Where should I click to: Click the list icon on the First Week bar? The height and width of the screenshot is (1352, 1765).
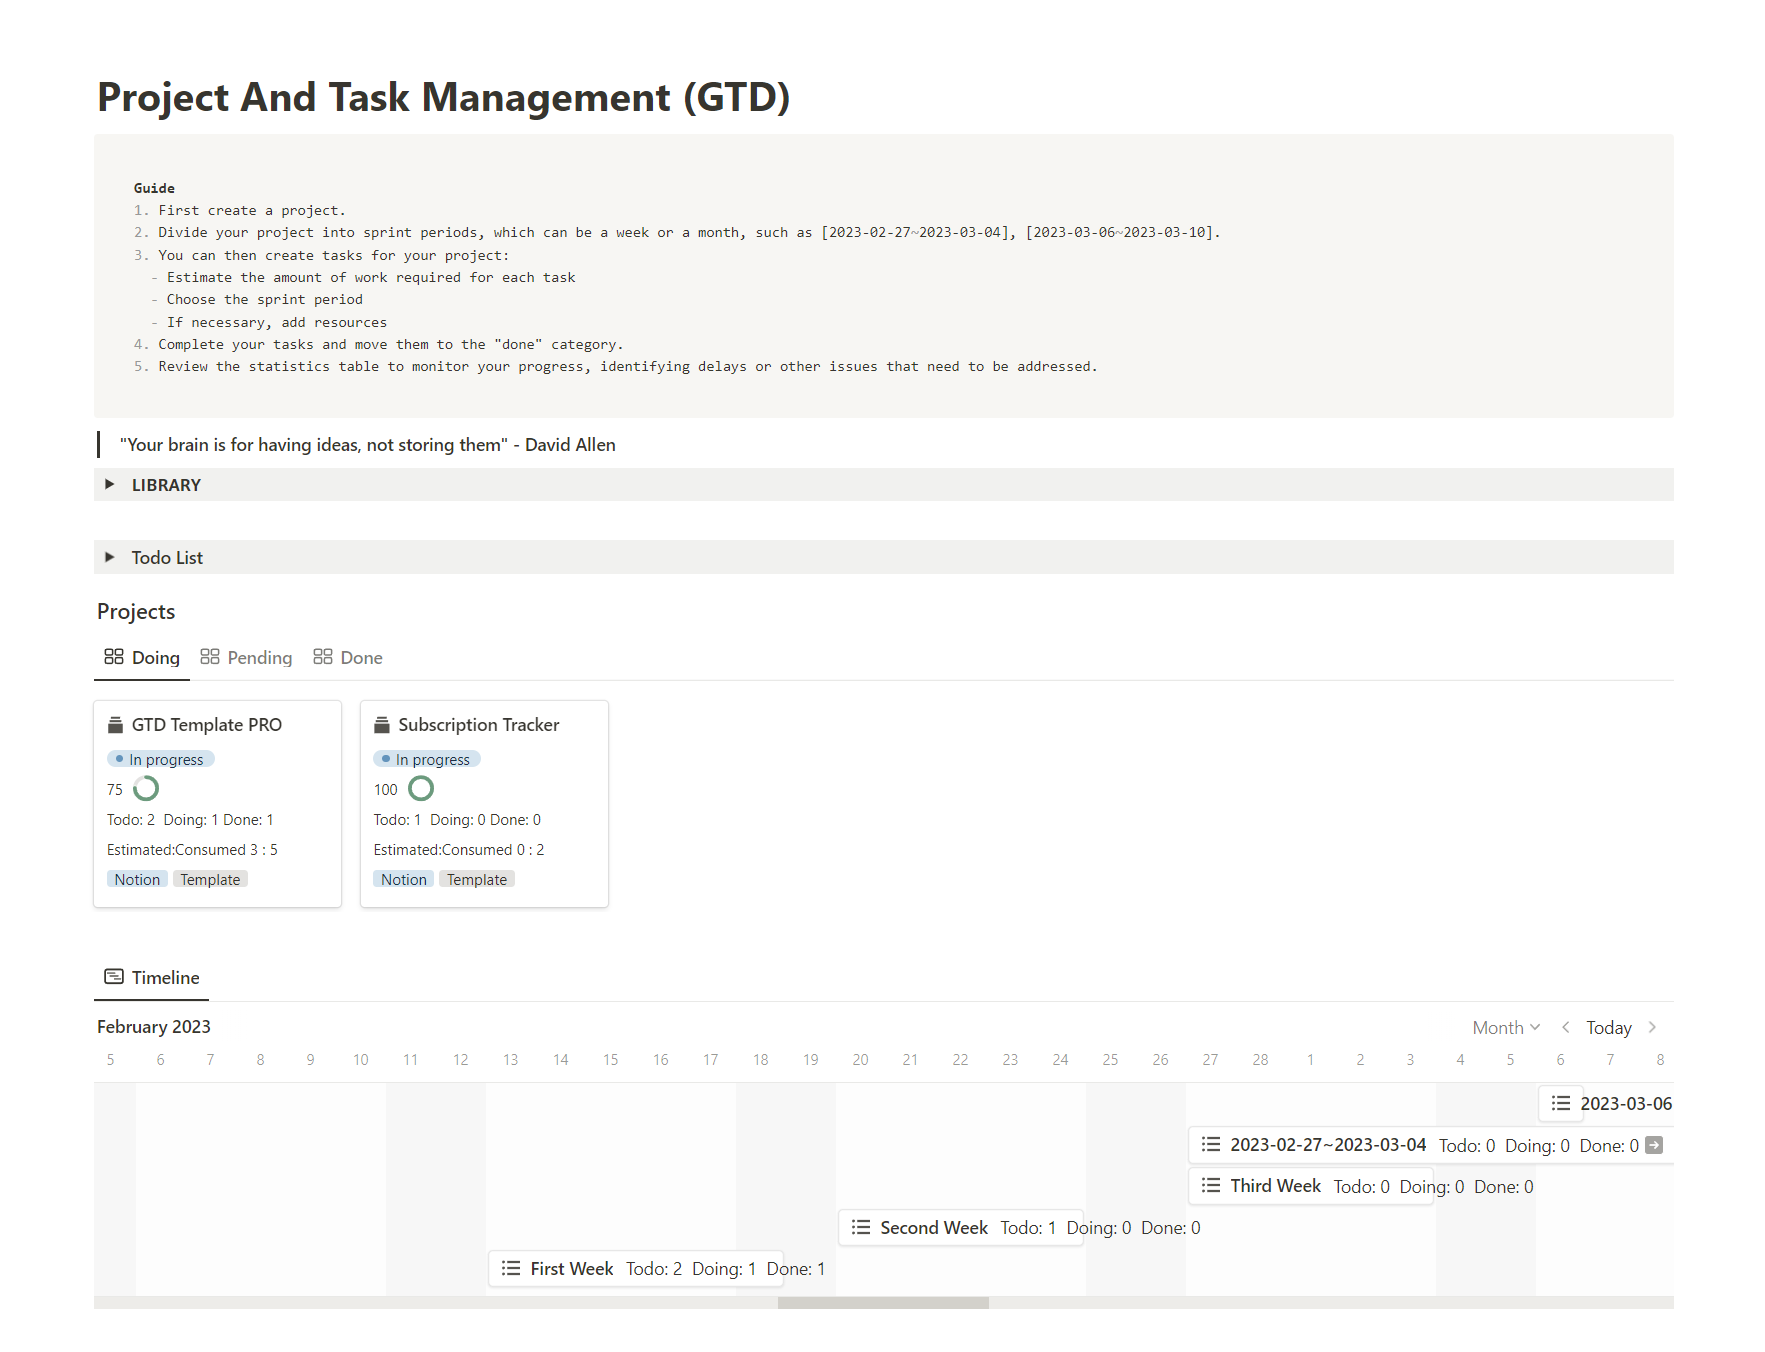tap(511, 1268)
